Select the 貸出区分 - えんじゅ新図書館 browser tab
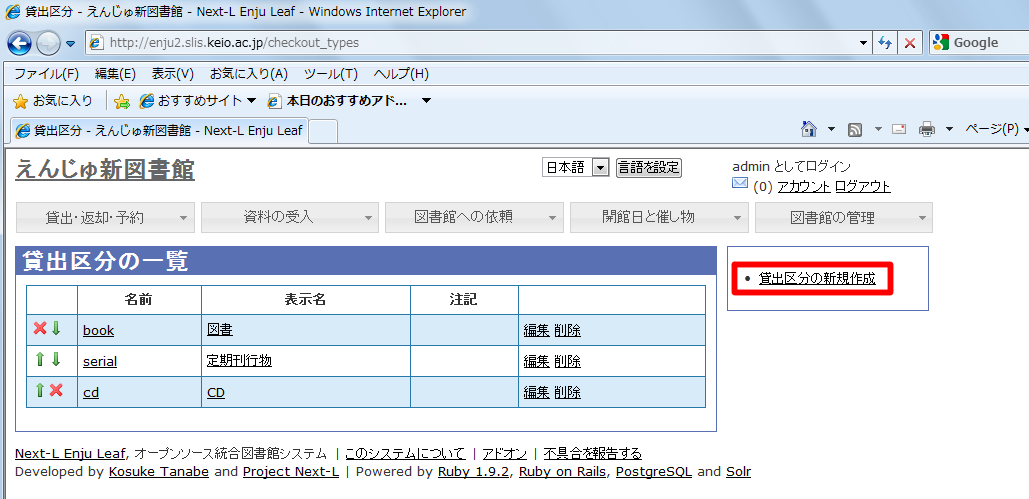Screen dimensions: 1029x499 (159, 131)
